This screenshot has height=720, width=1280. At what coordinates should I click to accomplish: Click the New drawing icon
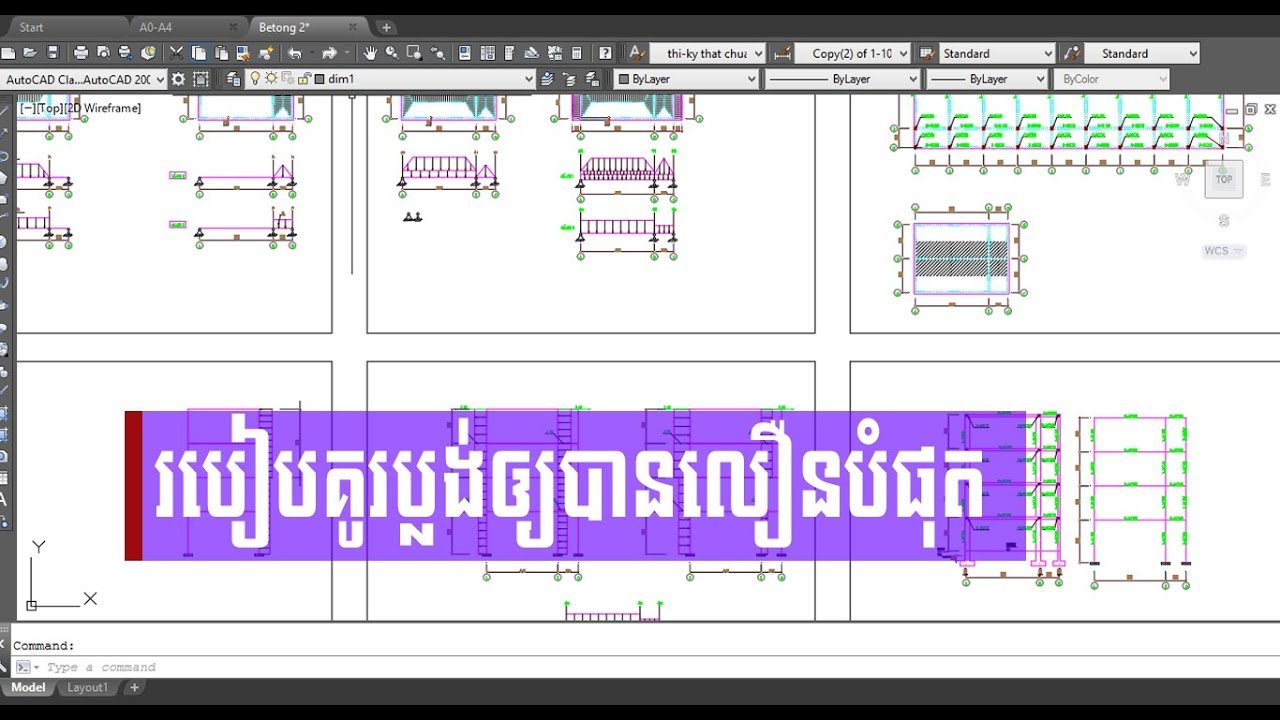8,53
